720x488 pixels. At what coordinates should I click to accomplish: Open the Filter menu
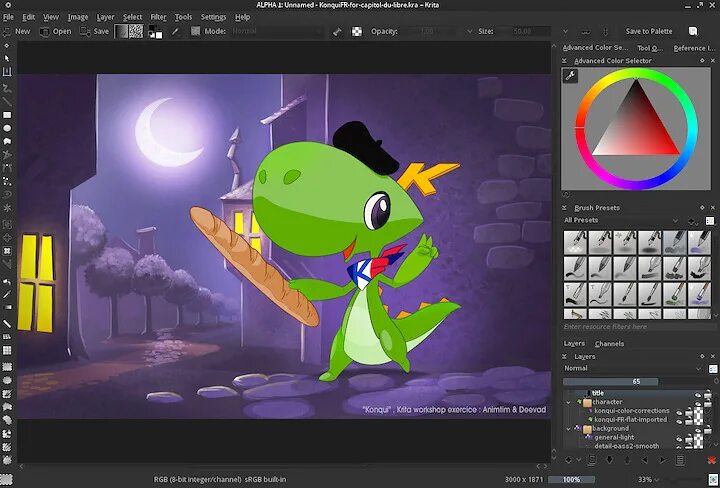[158, 17]
